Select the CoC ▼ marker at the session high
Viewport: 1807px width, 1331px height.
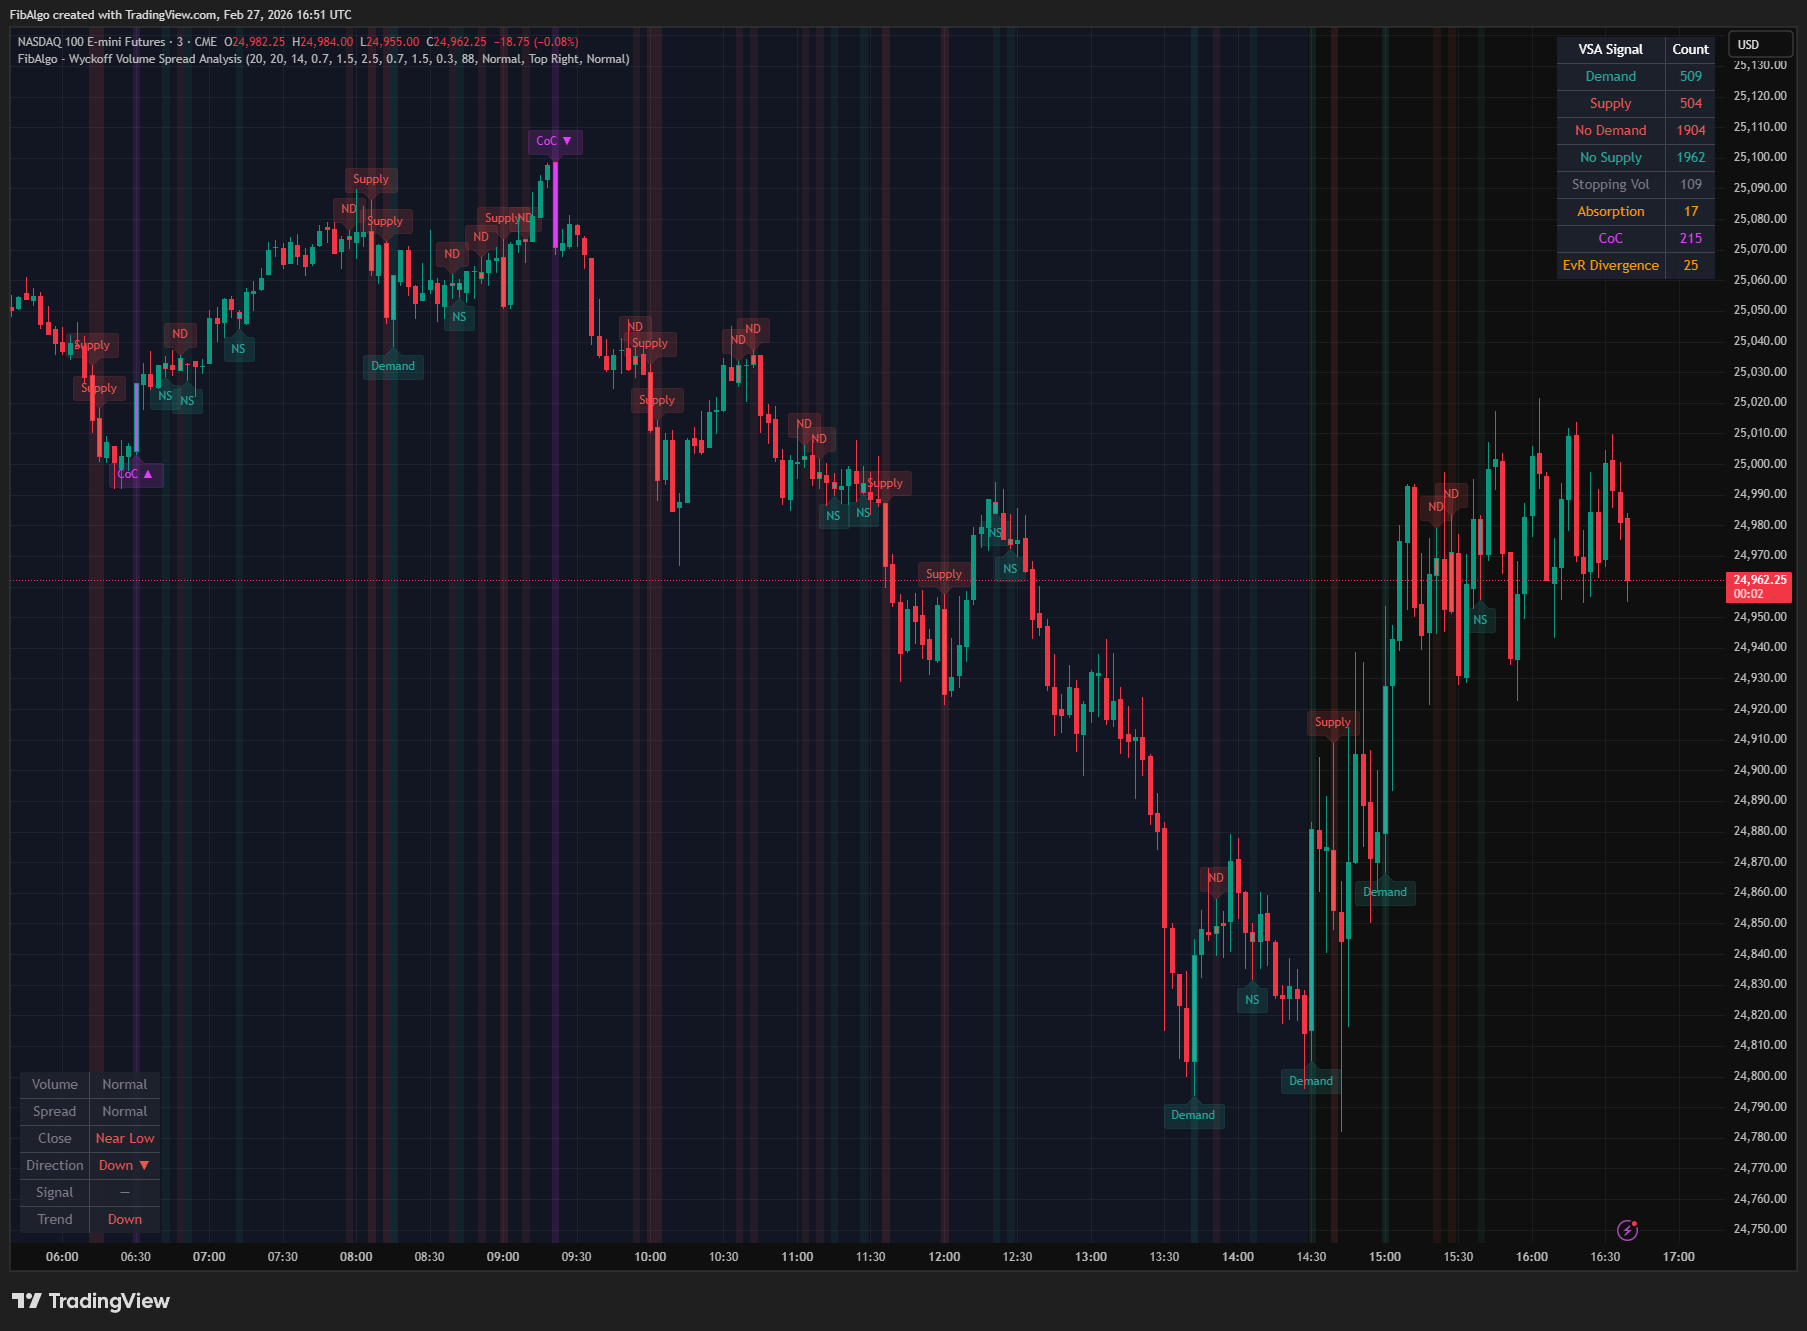pyautogui.click(x=554, y=141)
